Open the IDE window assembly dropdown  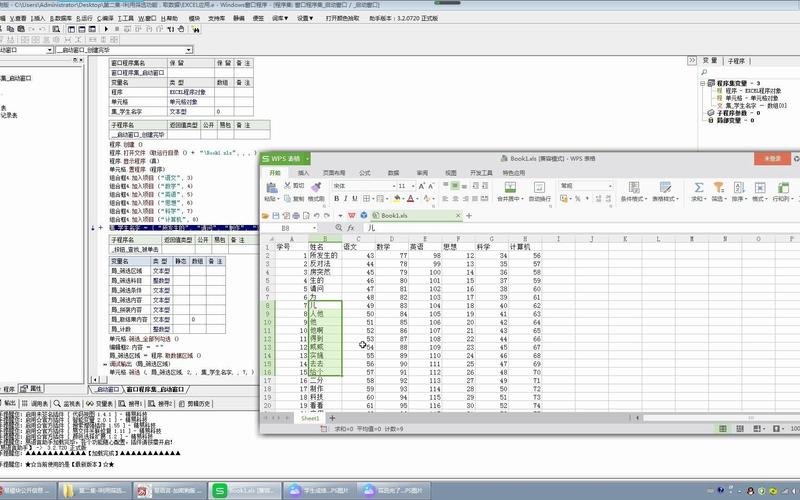pyautogui.click(x=49, y=50)
